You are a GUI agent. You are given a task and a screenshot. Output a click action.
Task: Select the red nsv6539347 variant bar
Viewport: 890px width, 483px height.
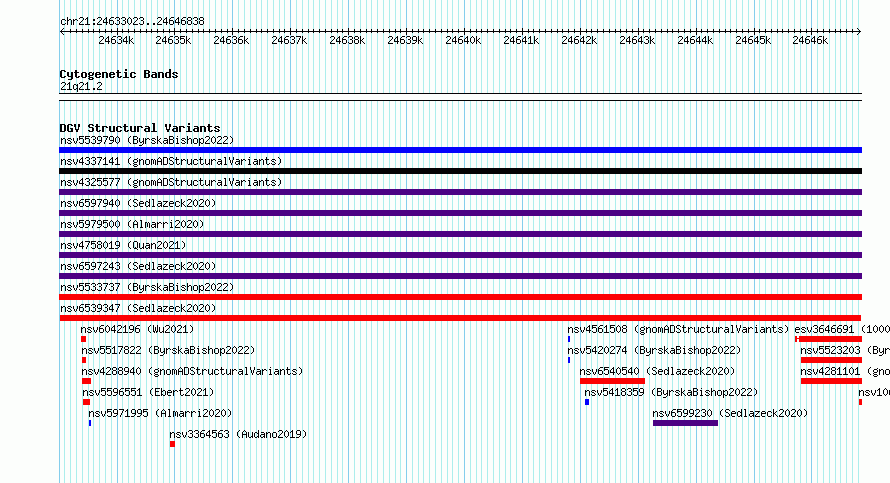(x=460, y=318)
